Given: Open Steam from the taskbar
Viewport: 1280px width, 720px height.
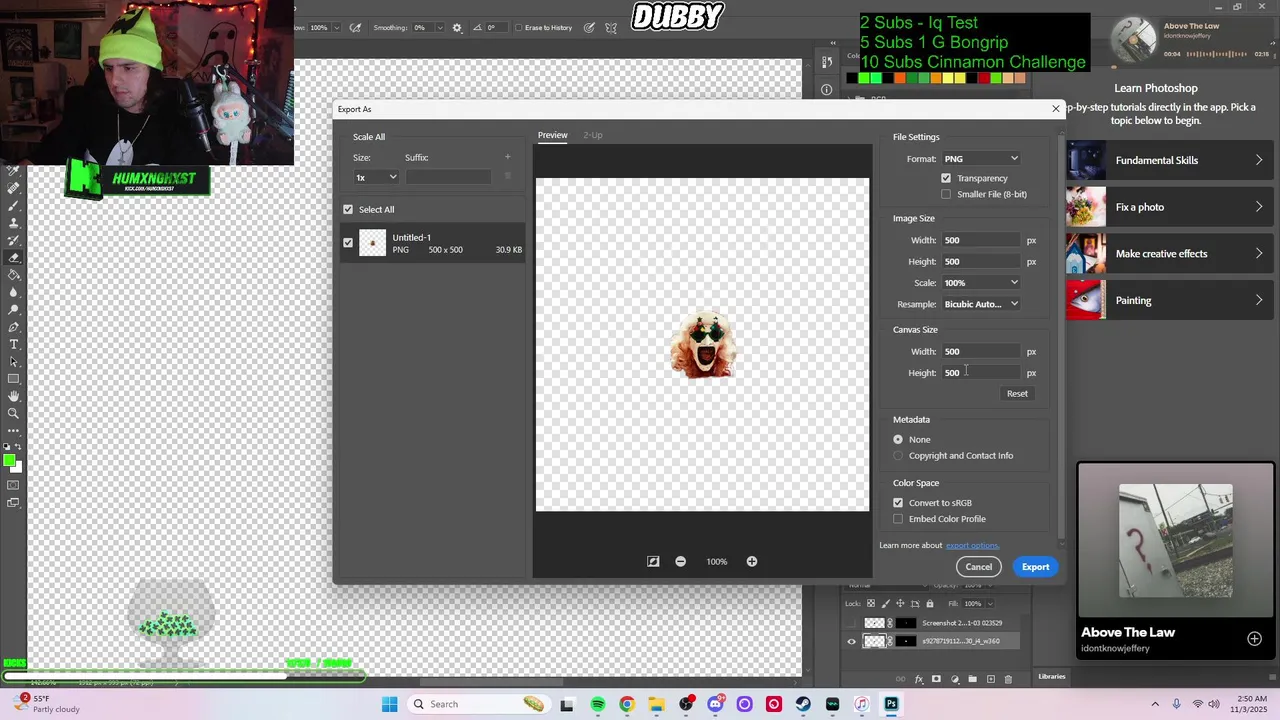Looking at the screenshot, I should pos(803,704).
